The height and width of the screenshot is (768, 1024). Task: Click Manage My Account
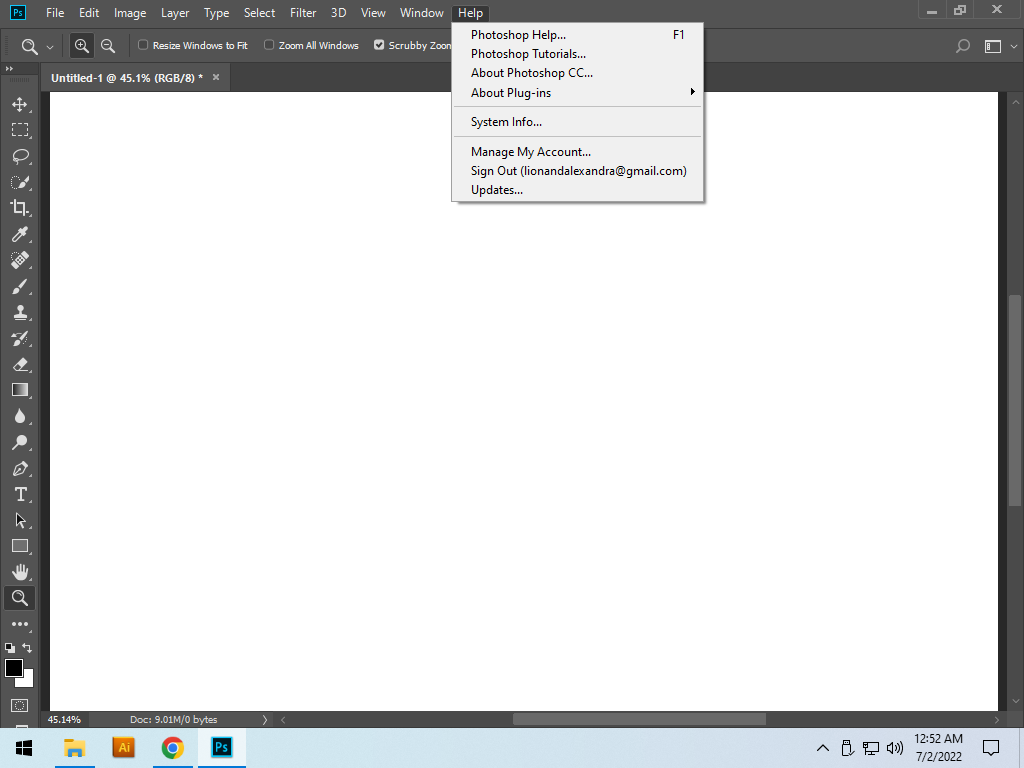pyautogui.click(x=530, y=151)
